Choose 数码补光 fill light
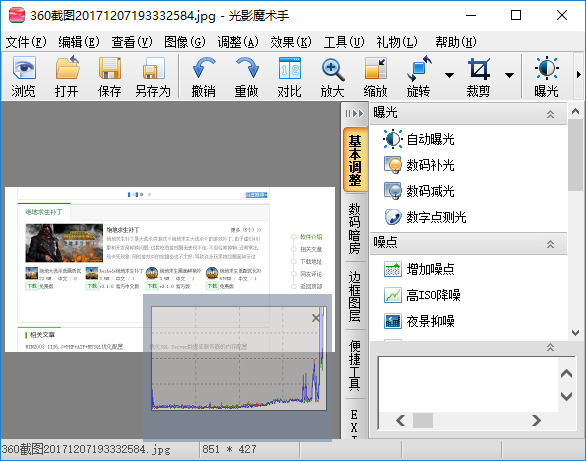This screenshot has width=586, height=461. (x=419, y=165)
